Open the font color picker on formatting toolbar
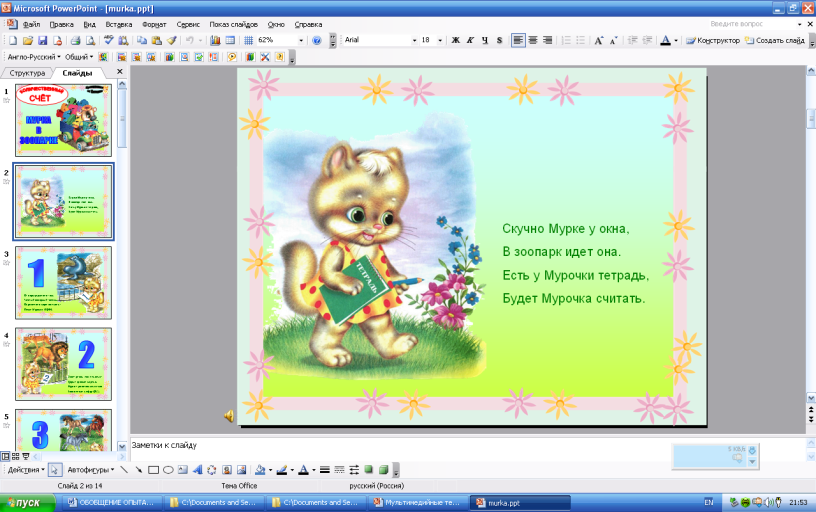 (x=677, y=41)
